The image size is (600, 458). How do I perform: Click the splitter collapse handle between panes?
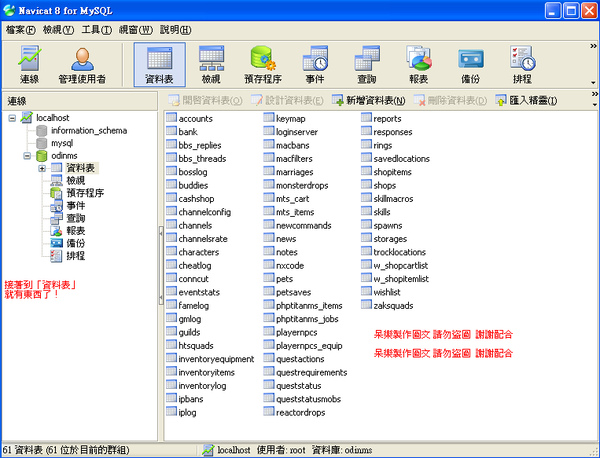pos(161,266)
